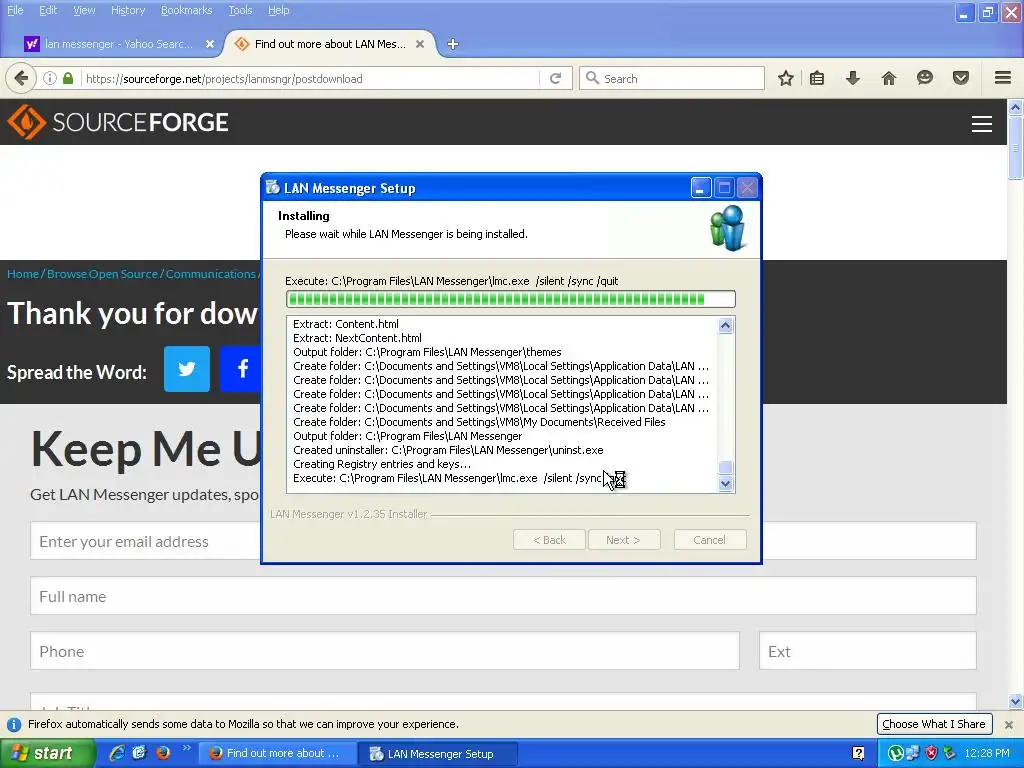1024x768 pixels.
Task: Launch Firefox from quick launch bar
Action: point(163,753)
